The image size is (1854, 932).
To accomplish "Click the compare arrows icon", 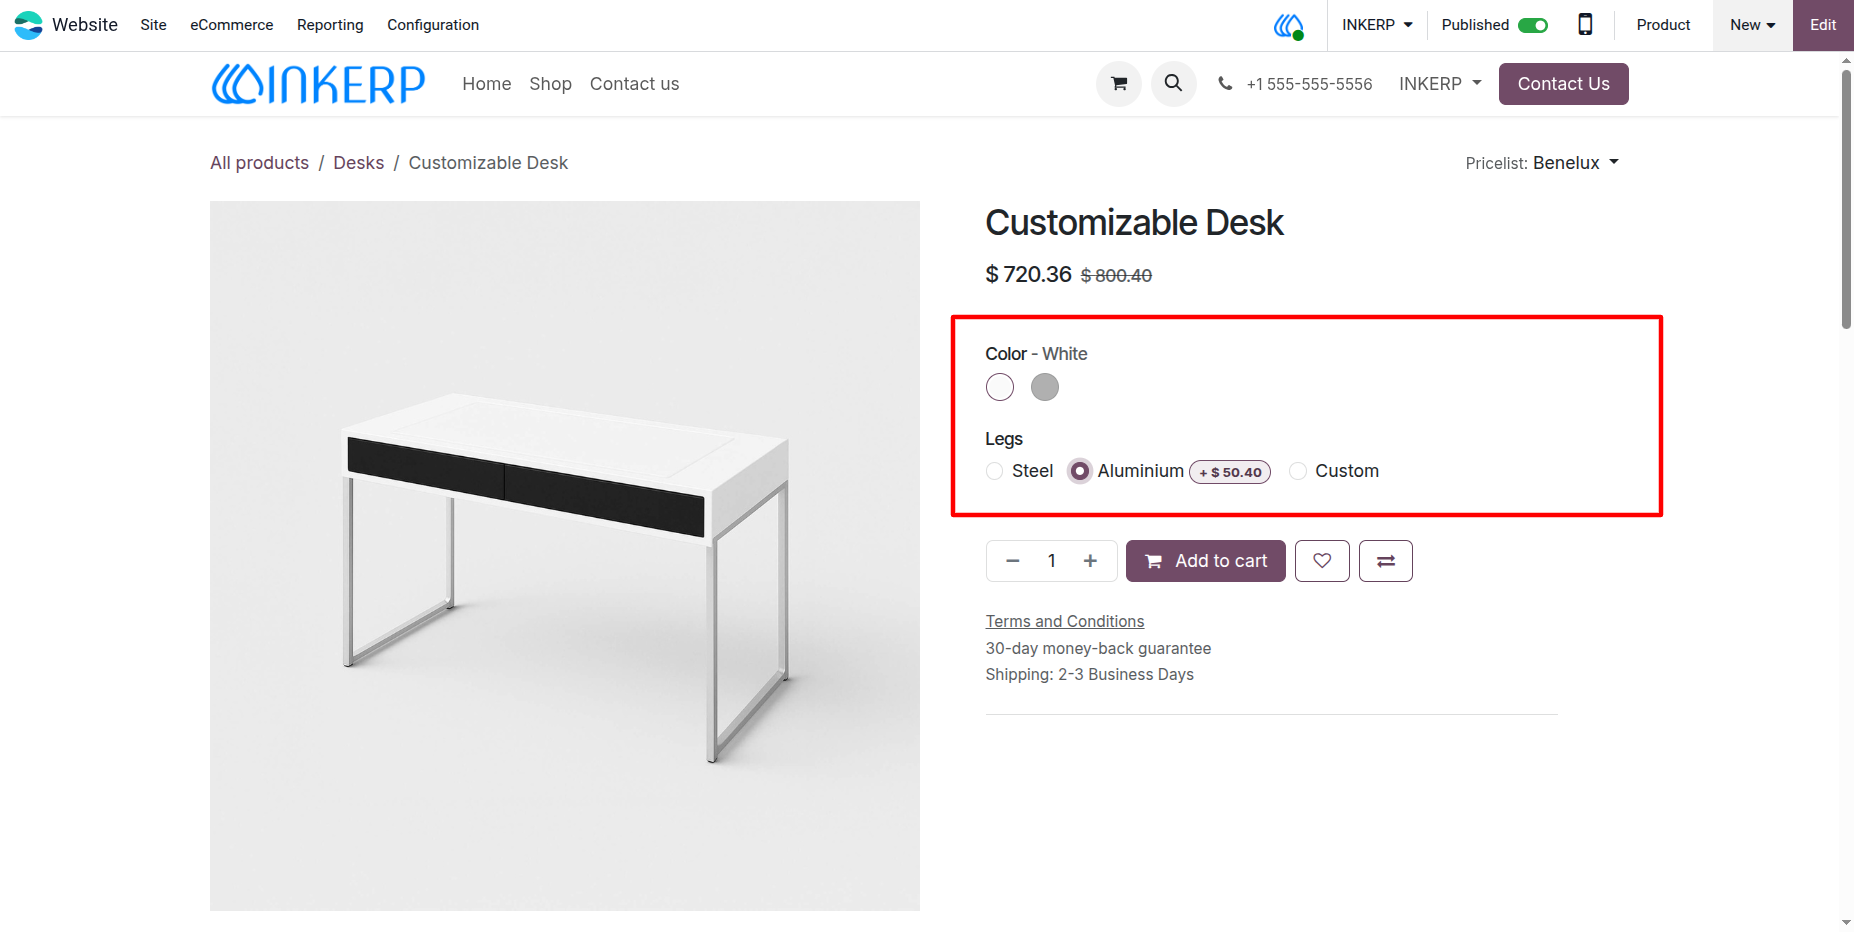I will tap(1386, 561).
